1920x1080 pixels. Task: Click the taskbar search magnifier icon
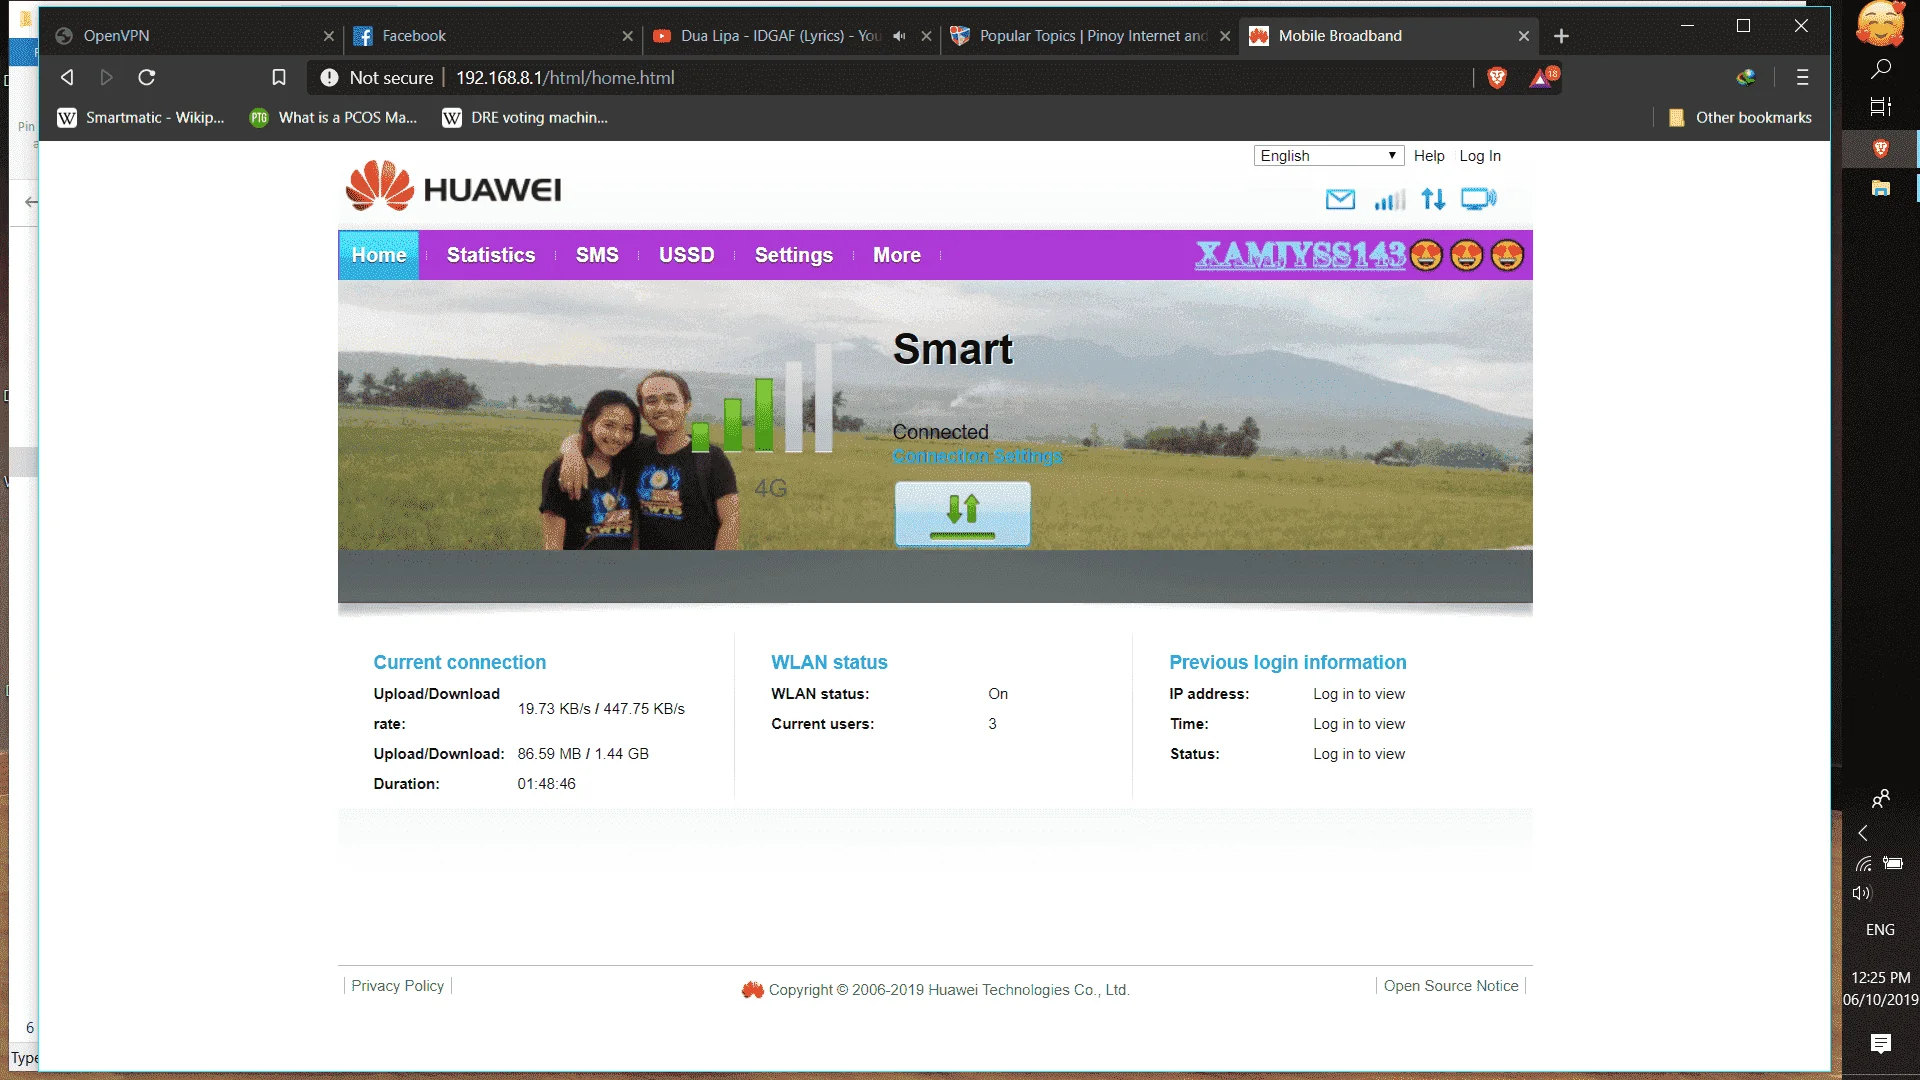pyautogui.click(x=1880, y=69)
